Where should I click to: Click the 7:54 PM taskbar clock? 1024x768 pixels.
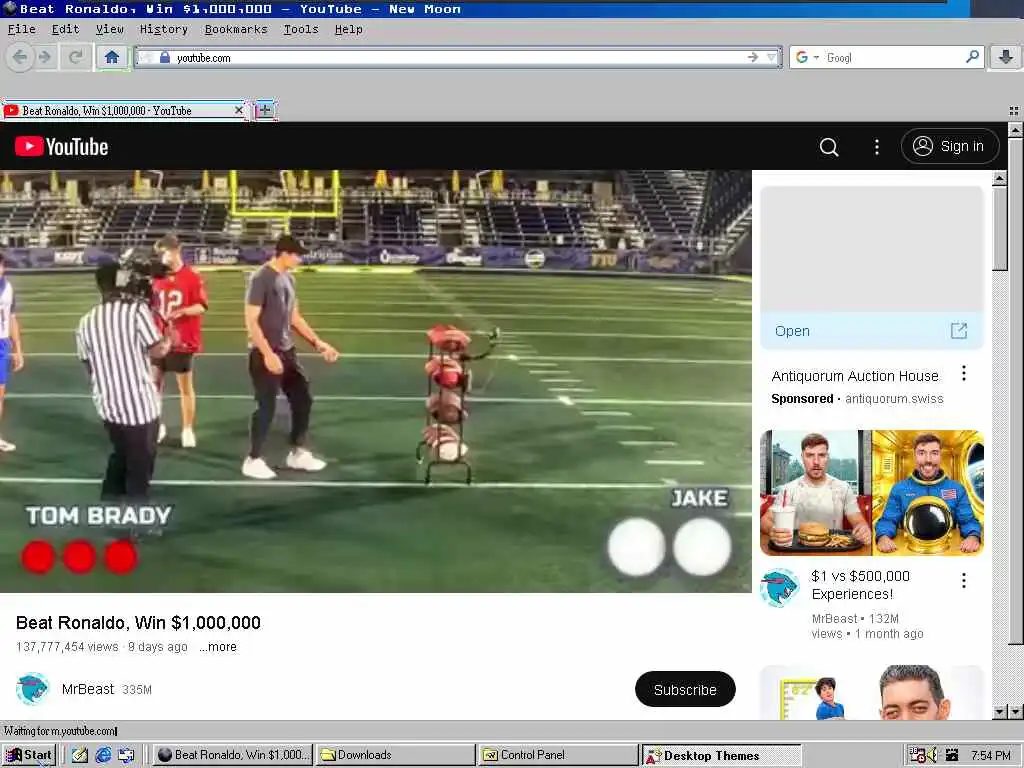tap(991, 755)
